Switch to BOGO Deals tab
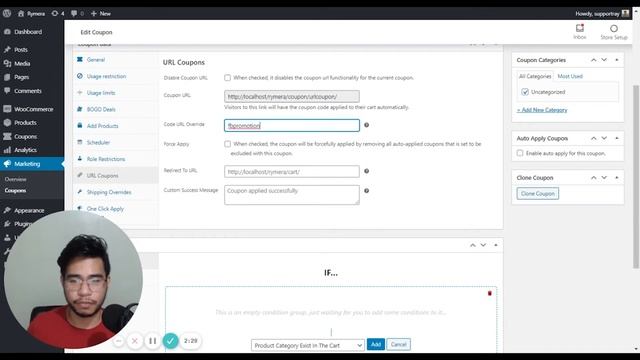Image resolution: width=640 pixels, height=360 pixels. (x=101, y=109)
